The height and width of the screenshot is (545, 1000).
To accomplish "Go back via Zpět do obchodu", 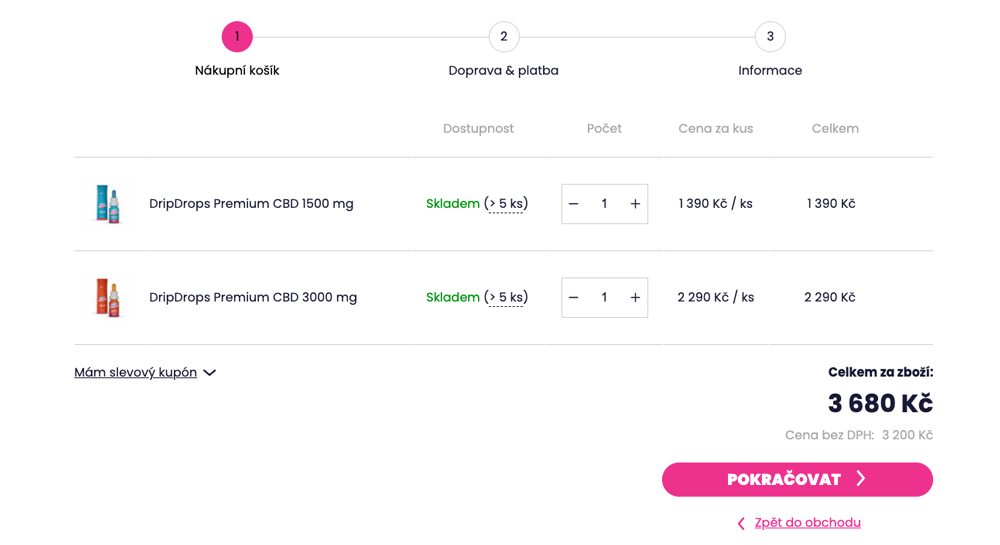I will [807, 523].
